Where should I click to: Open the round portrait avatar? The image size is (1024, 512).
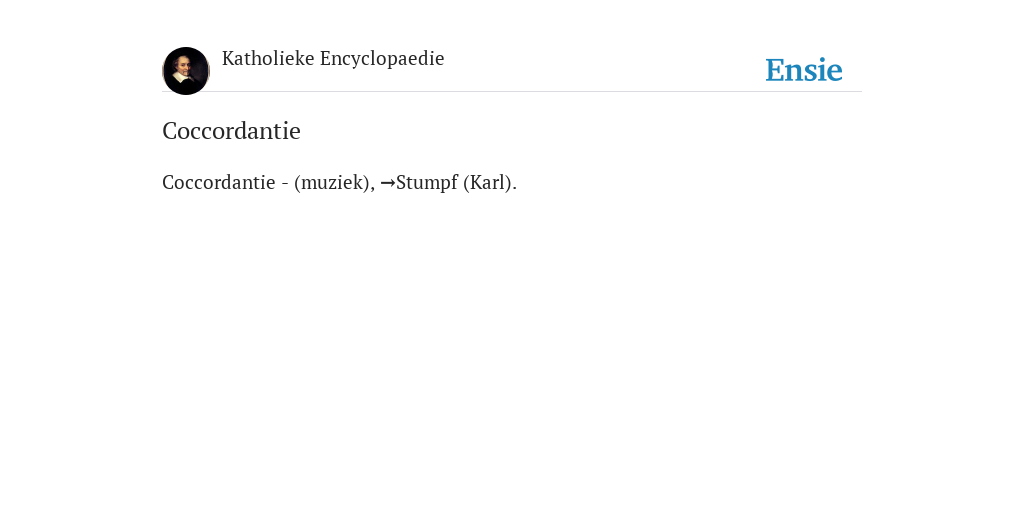(x=186, y=71)
